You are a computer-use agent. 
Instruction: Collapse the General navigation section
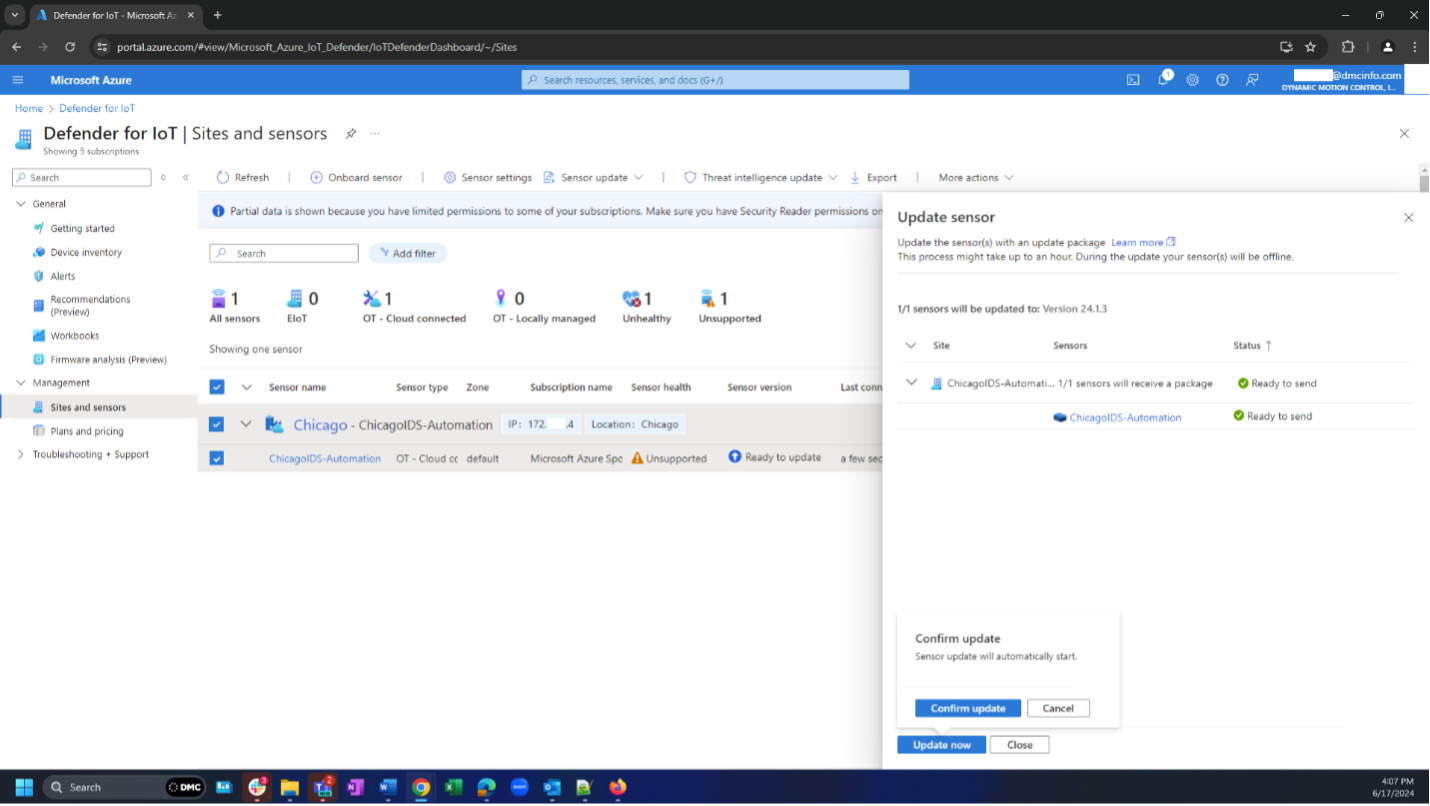20,203
